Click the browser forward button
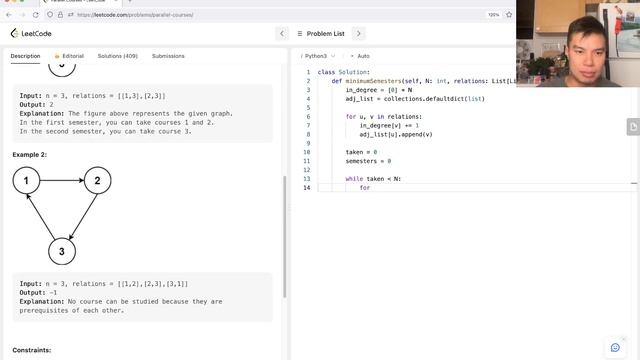The height and width of the screenshot is (360, 640). point(22,15)
